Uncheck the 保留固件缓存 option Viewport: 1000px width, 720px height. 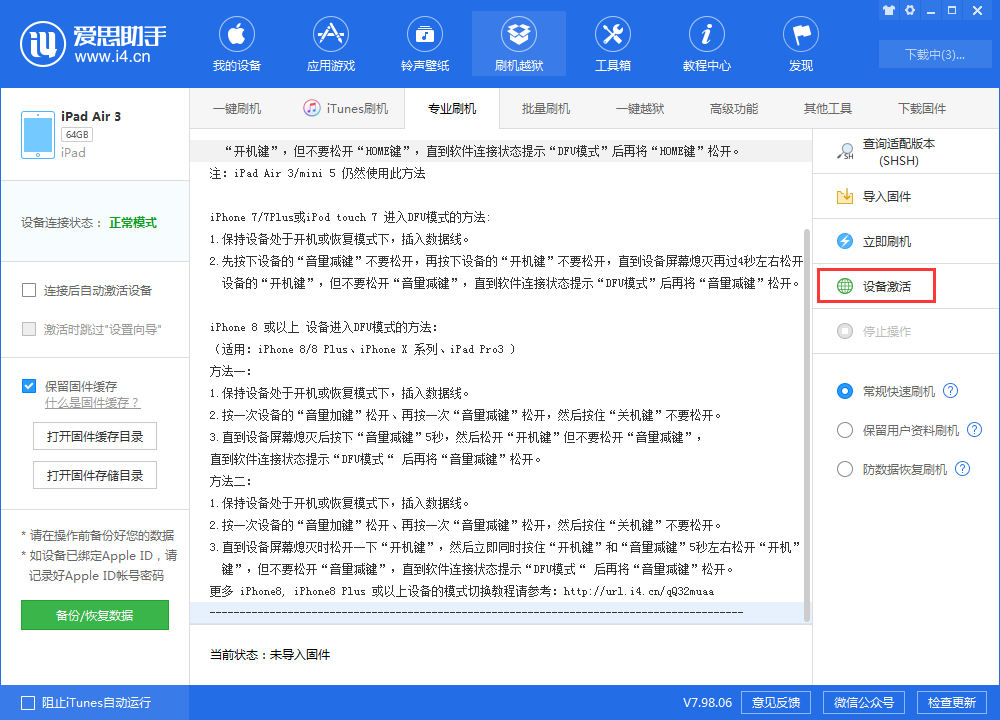coord(28,383)
